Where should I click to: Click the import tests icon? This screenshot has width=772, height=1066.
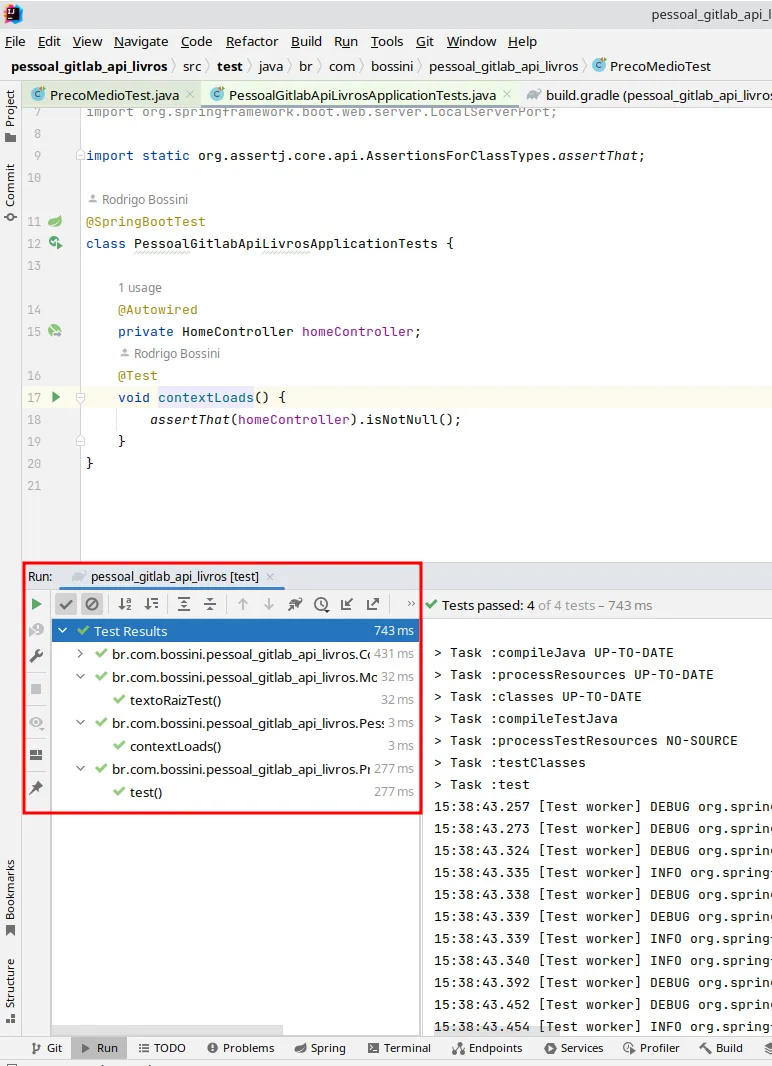[347, 604]
